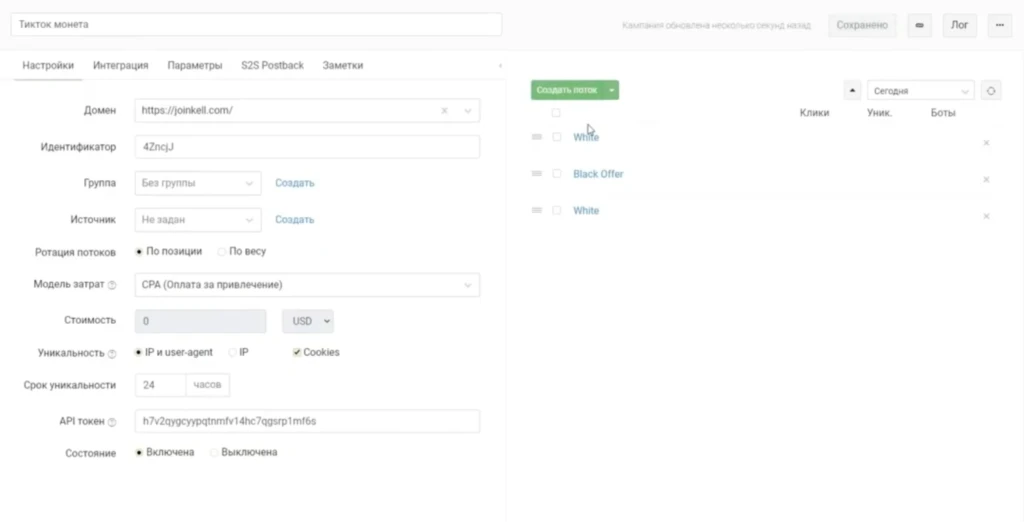Open the S2S Postback tab
The image size is (1024, 522).
click(x=272, y=65)
